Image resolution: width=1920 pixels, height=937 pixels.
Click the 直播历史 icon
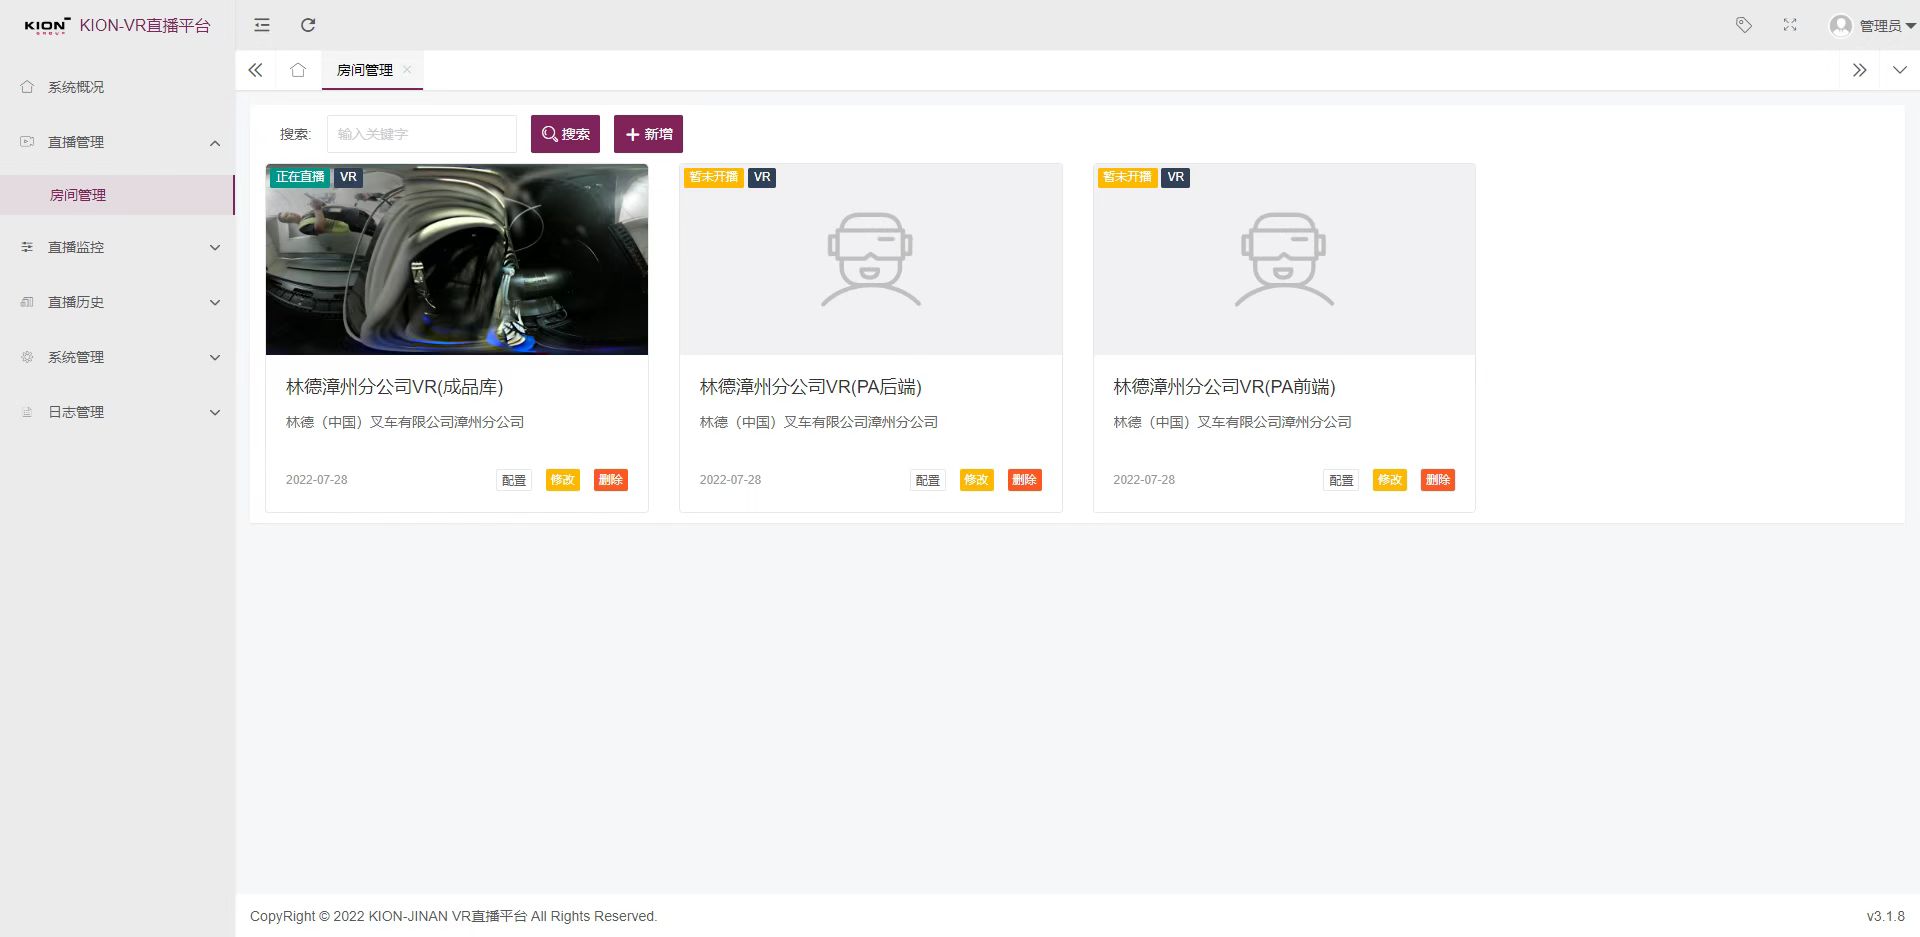[27, 302]
